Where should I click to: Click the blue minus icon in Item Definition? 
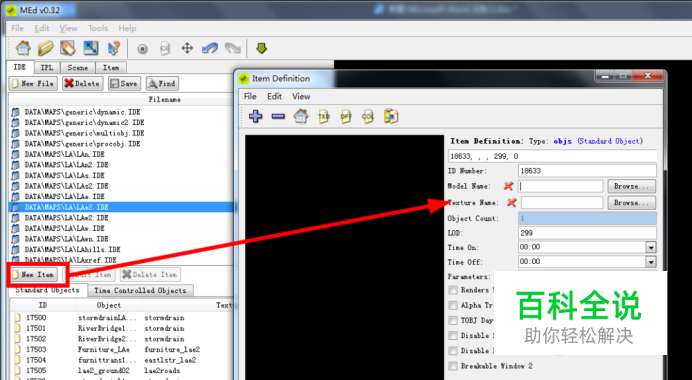[x=278, y=117]
